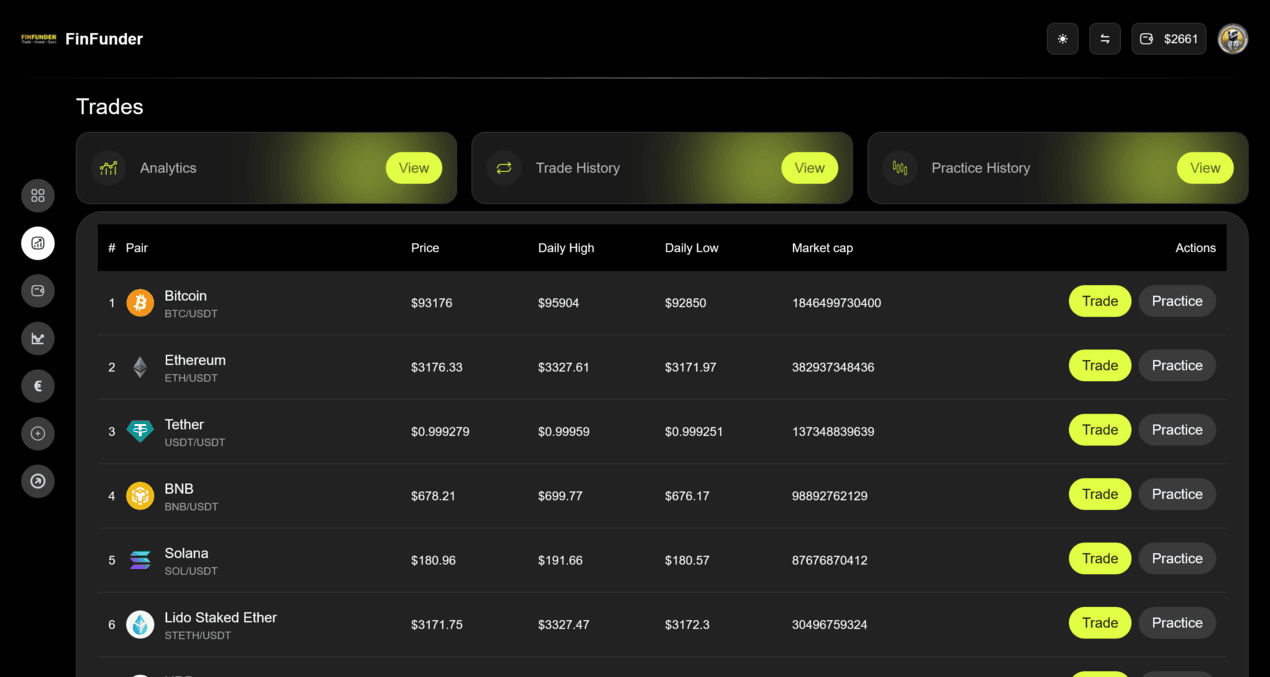View Analytics
Screen dimensions: 1270x677
coord(414,168)
